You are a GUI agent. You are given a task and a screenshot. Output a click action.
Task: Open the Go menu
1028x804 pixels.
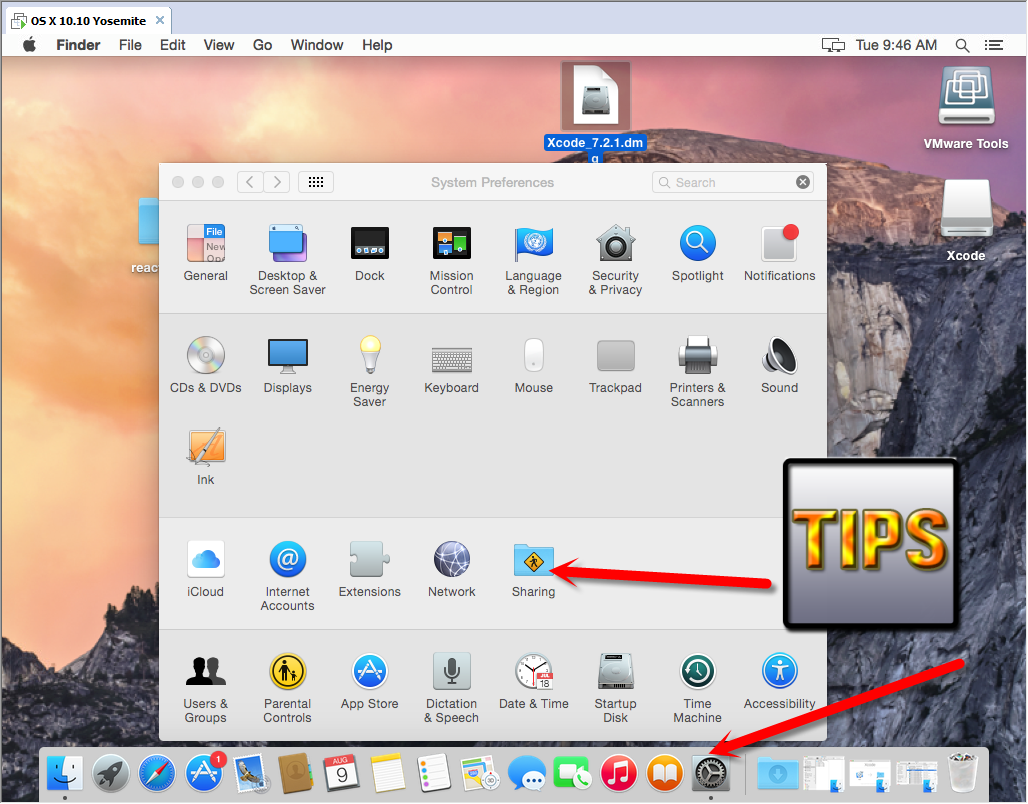[x=262, y=44]
